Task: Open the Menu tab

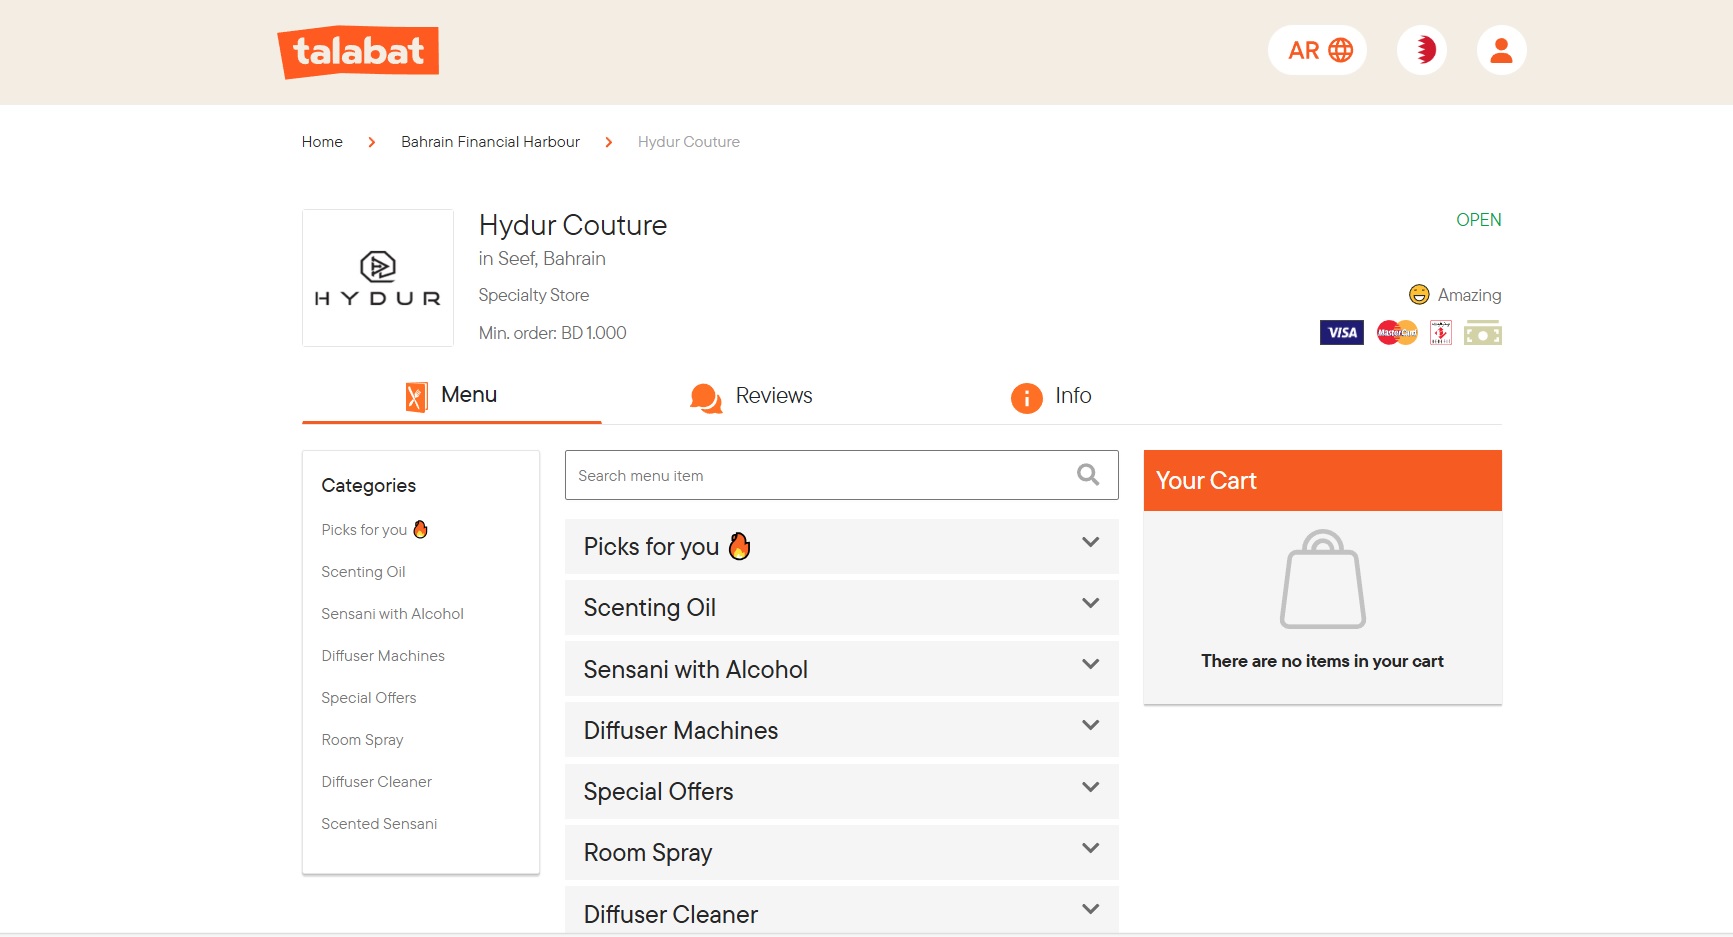Action: [452, 396]
